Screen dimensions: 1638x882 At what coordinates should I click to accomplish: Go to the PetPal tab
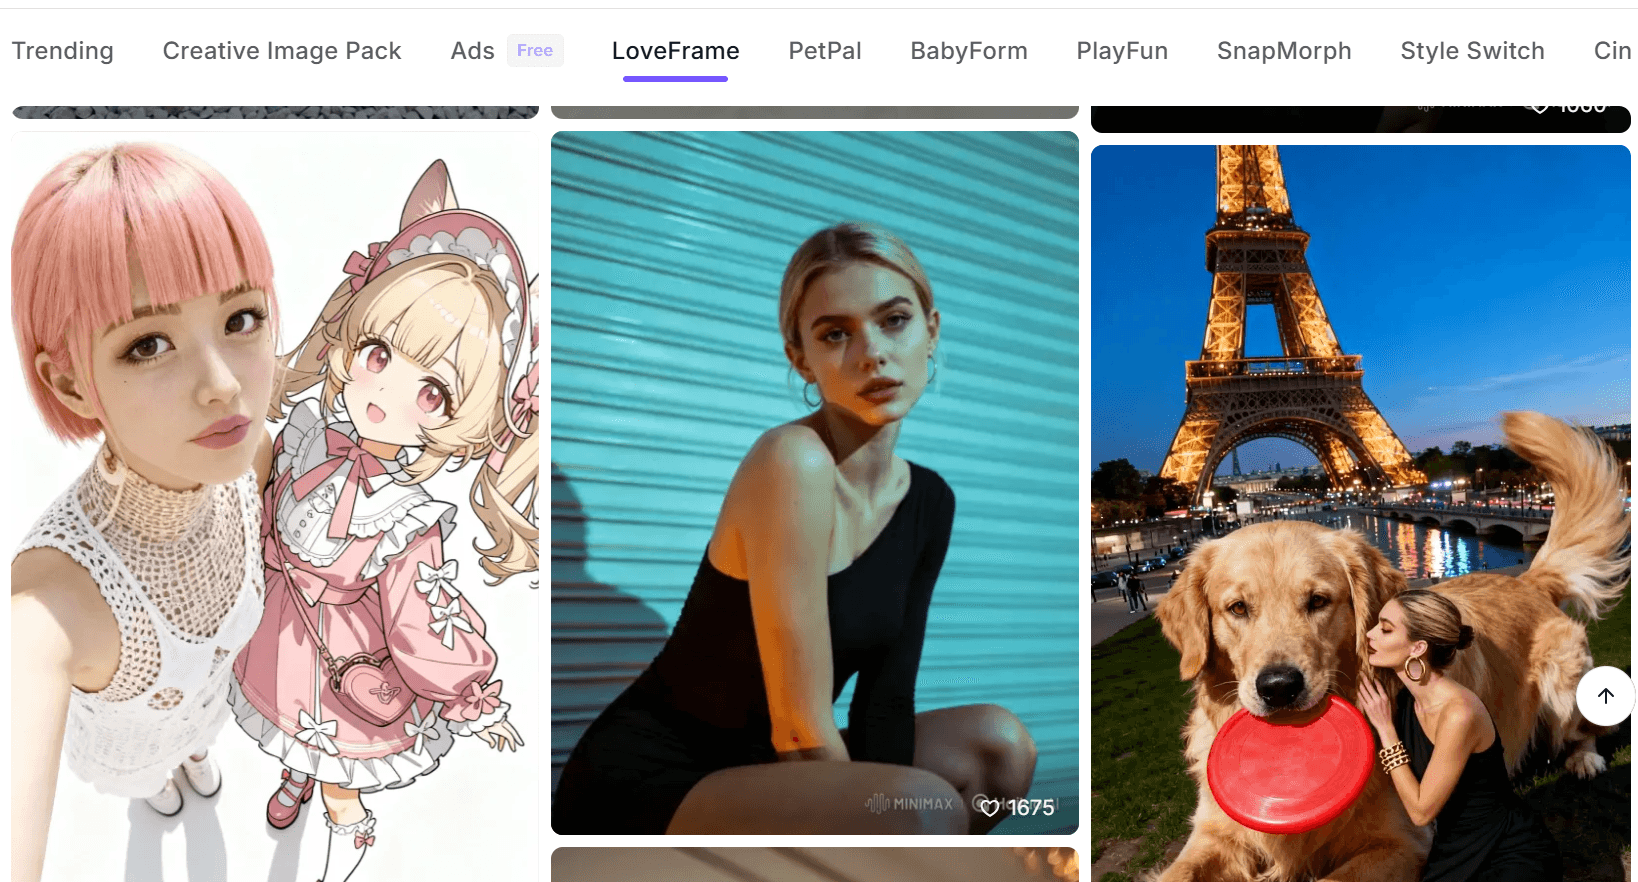824,51
